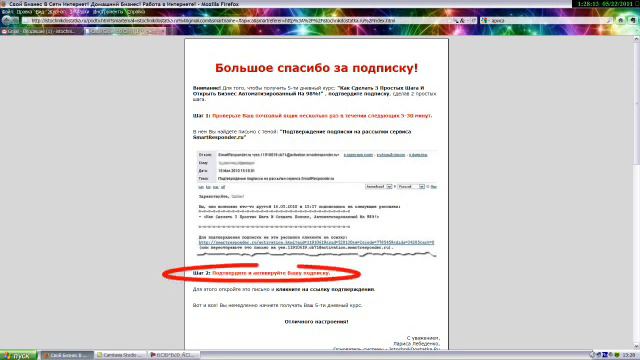This screenshot has height=360, width=640.
Task: Switch to the Gmail Входящие tab
Action: click(41, 31)
